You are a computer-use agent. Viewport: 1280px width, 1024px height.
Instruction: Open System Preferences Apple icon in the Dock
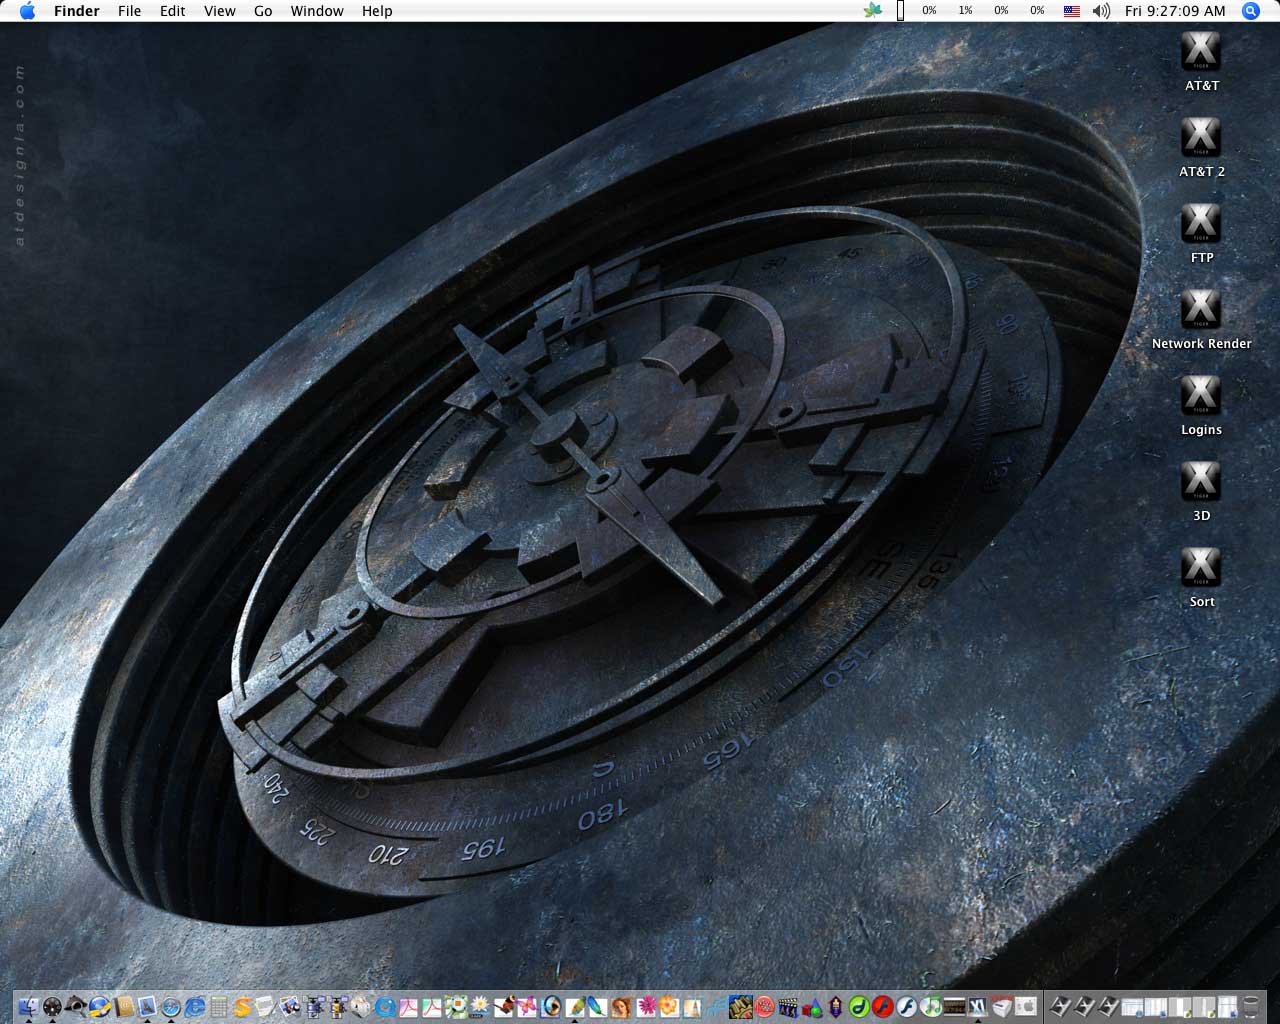point(1025,1006)
